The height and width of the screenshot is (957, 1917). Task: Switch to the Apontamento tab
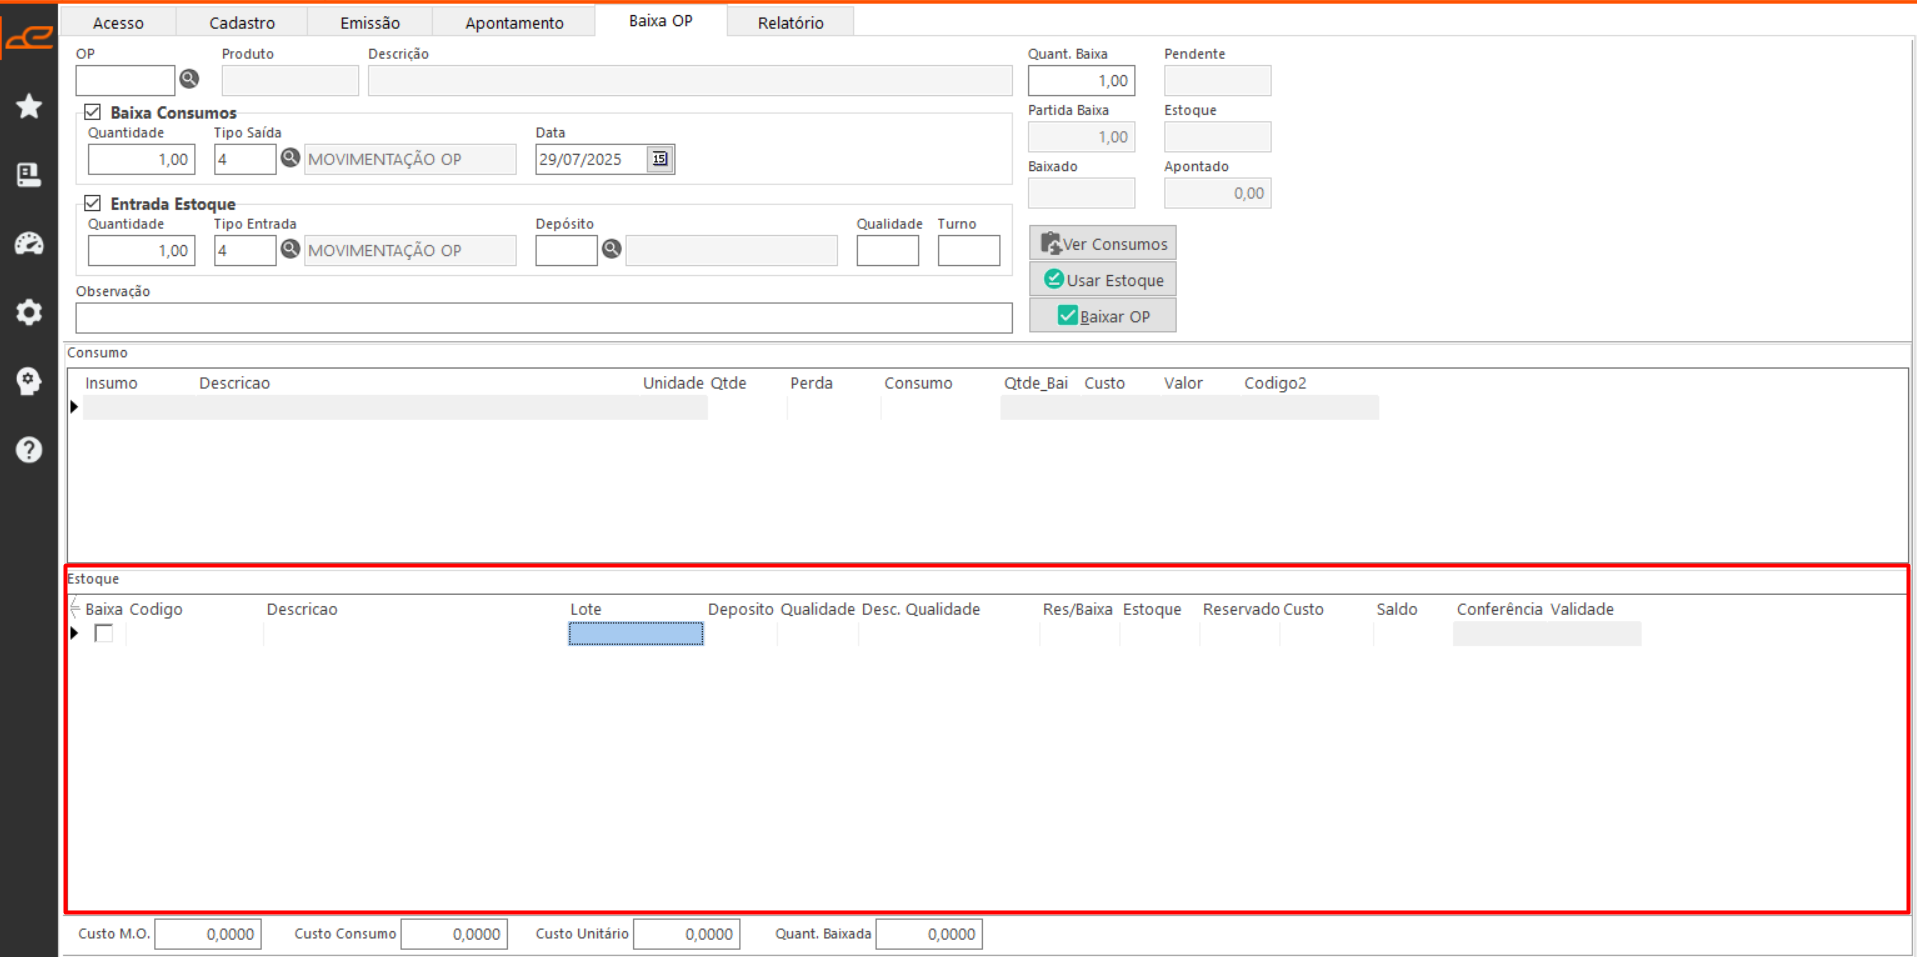point(514,22)
